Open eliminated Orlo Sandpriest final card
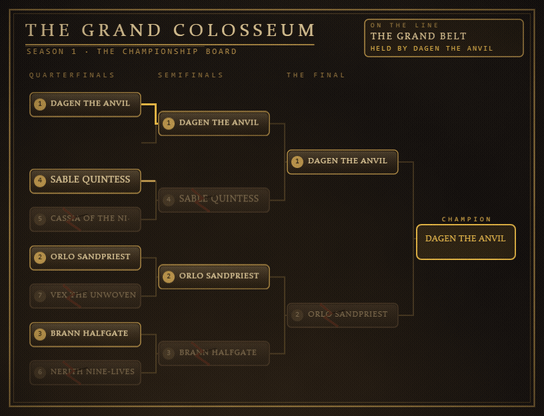The image size is (544, 416). pyautogui.click(x=343, y=315)
